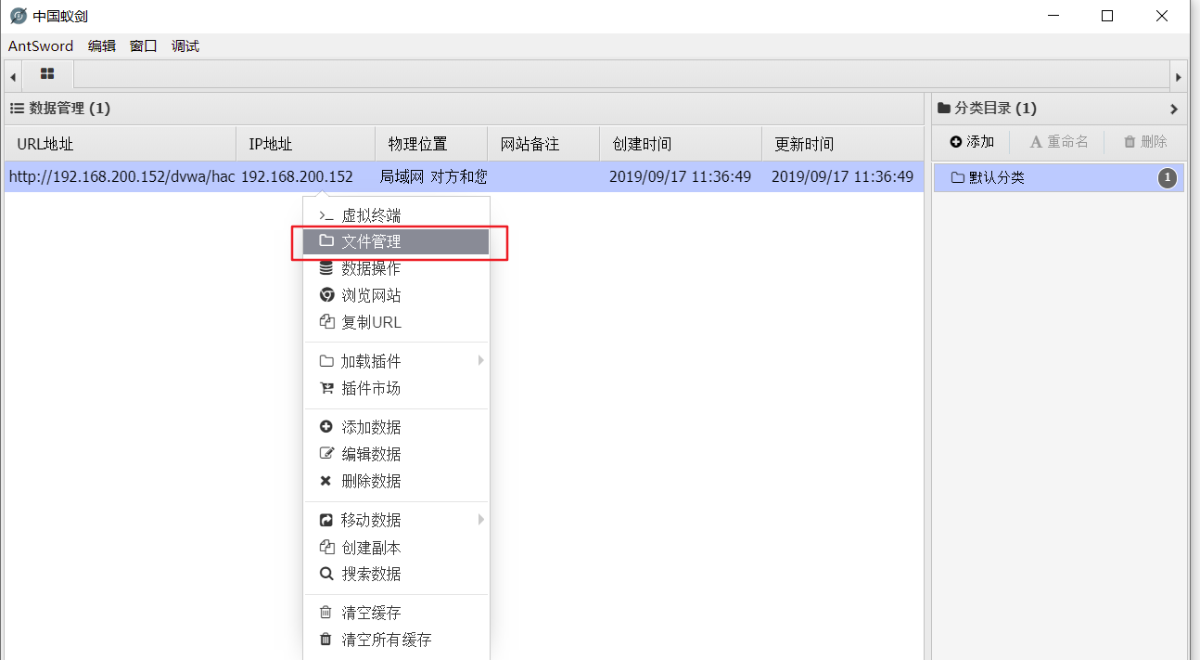This screenshot has height=660, width=1200.
Task: Click the count badge on 默认分类
Action: (x=1167, y=178)
